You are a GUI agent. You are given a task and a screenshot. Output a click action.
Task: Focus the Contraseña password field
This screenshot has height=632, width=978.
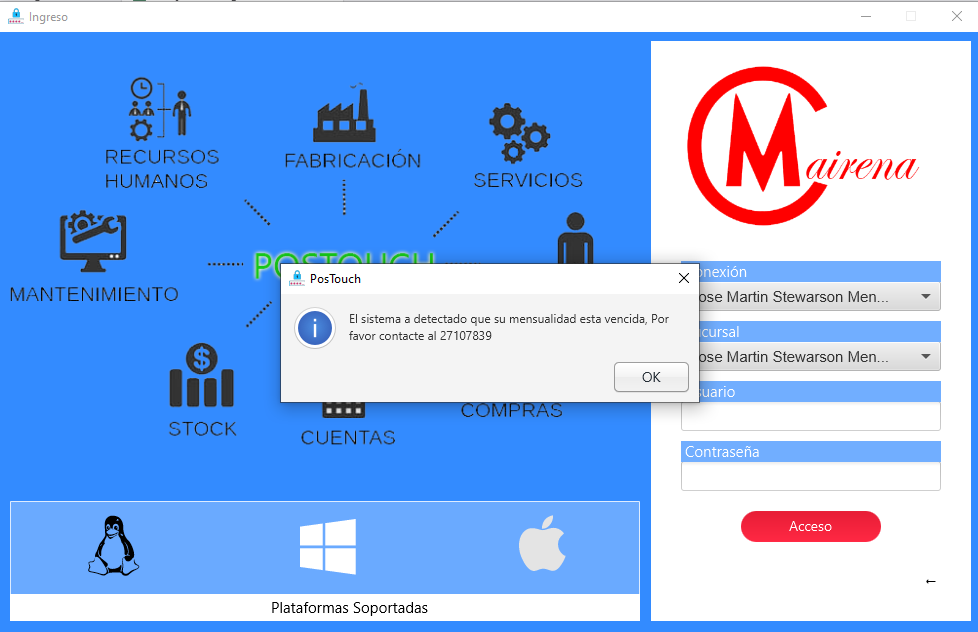tap(810, 476)
